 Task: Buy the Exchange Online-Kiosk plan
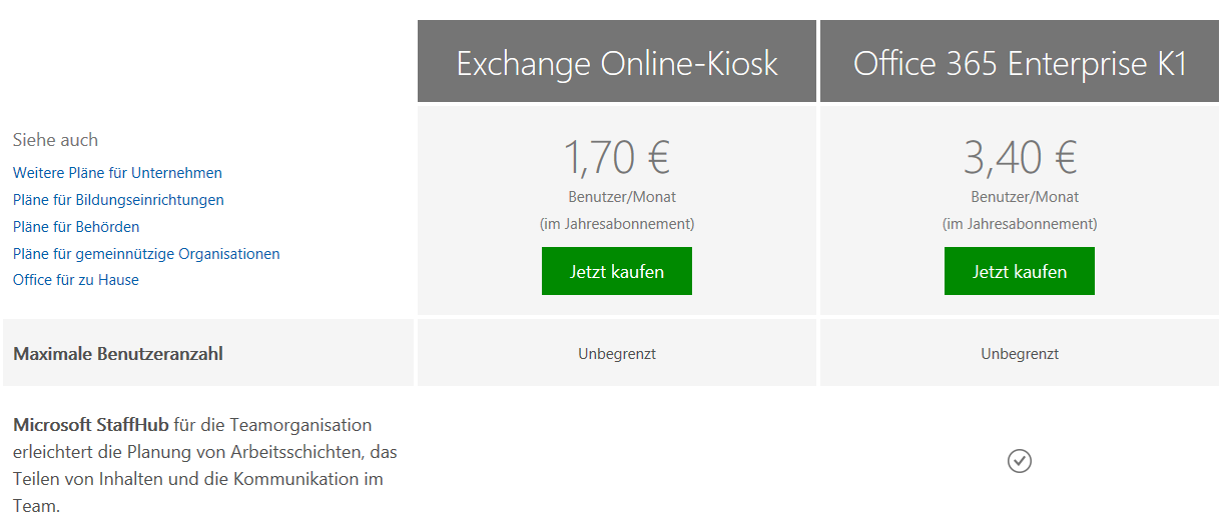point(616,272)
